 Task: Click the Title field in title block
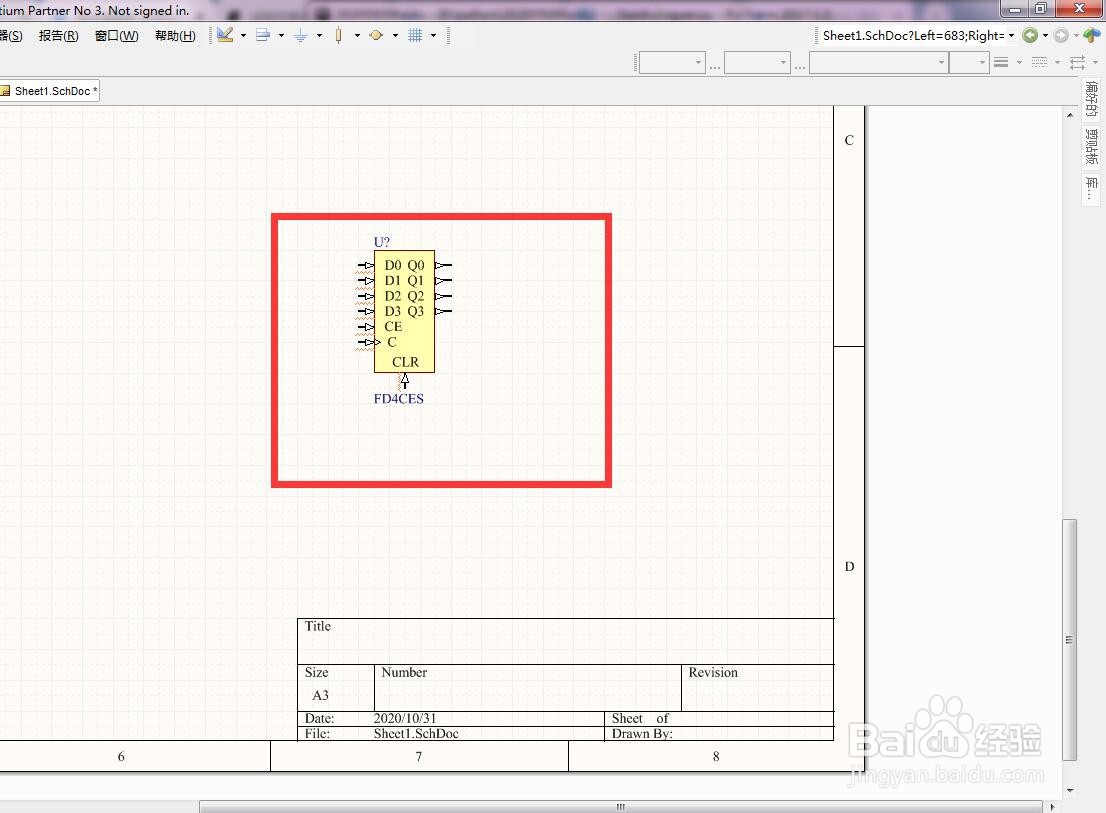[x=317, y=626]
